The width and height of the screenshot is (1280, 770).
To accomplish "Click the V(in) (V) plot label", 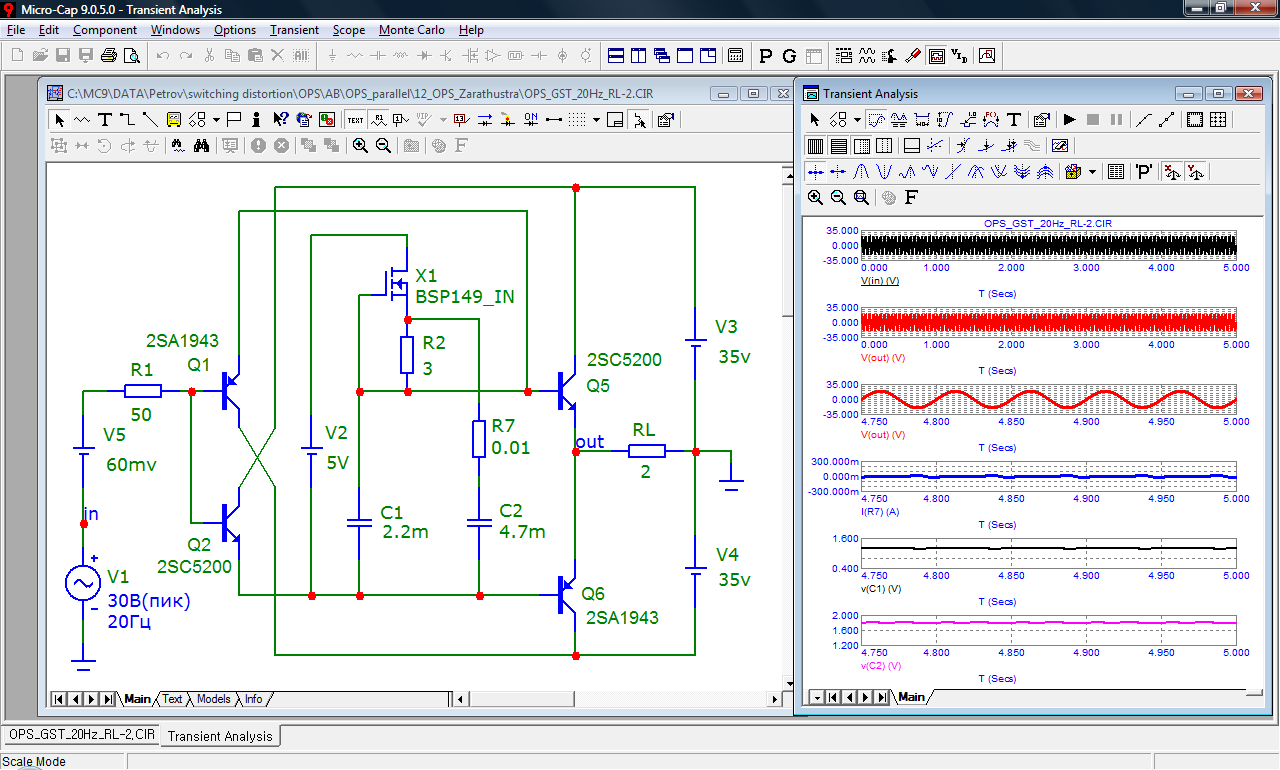I will (880, 281).
